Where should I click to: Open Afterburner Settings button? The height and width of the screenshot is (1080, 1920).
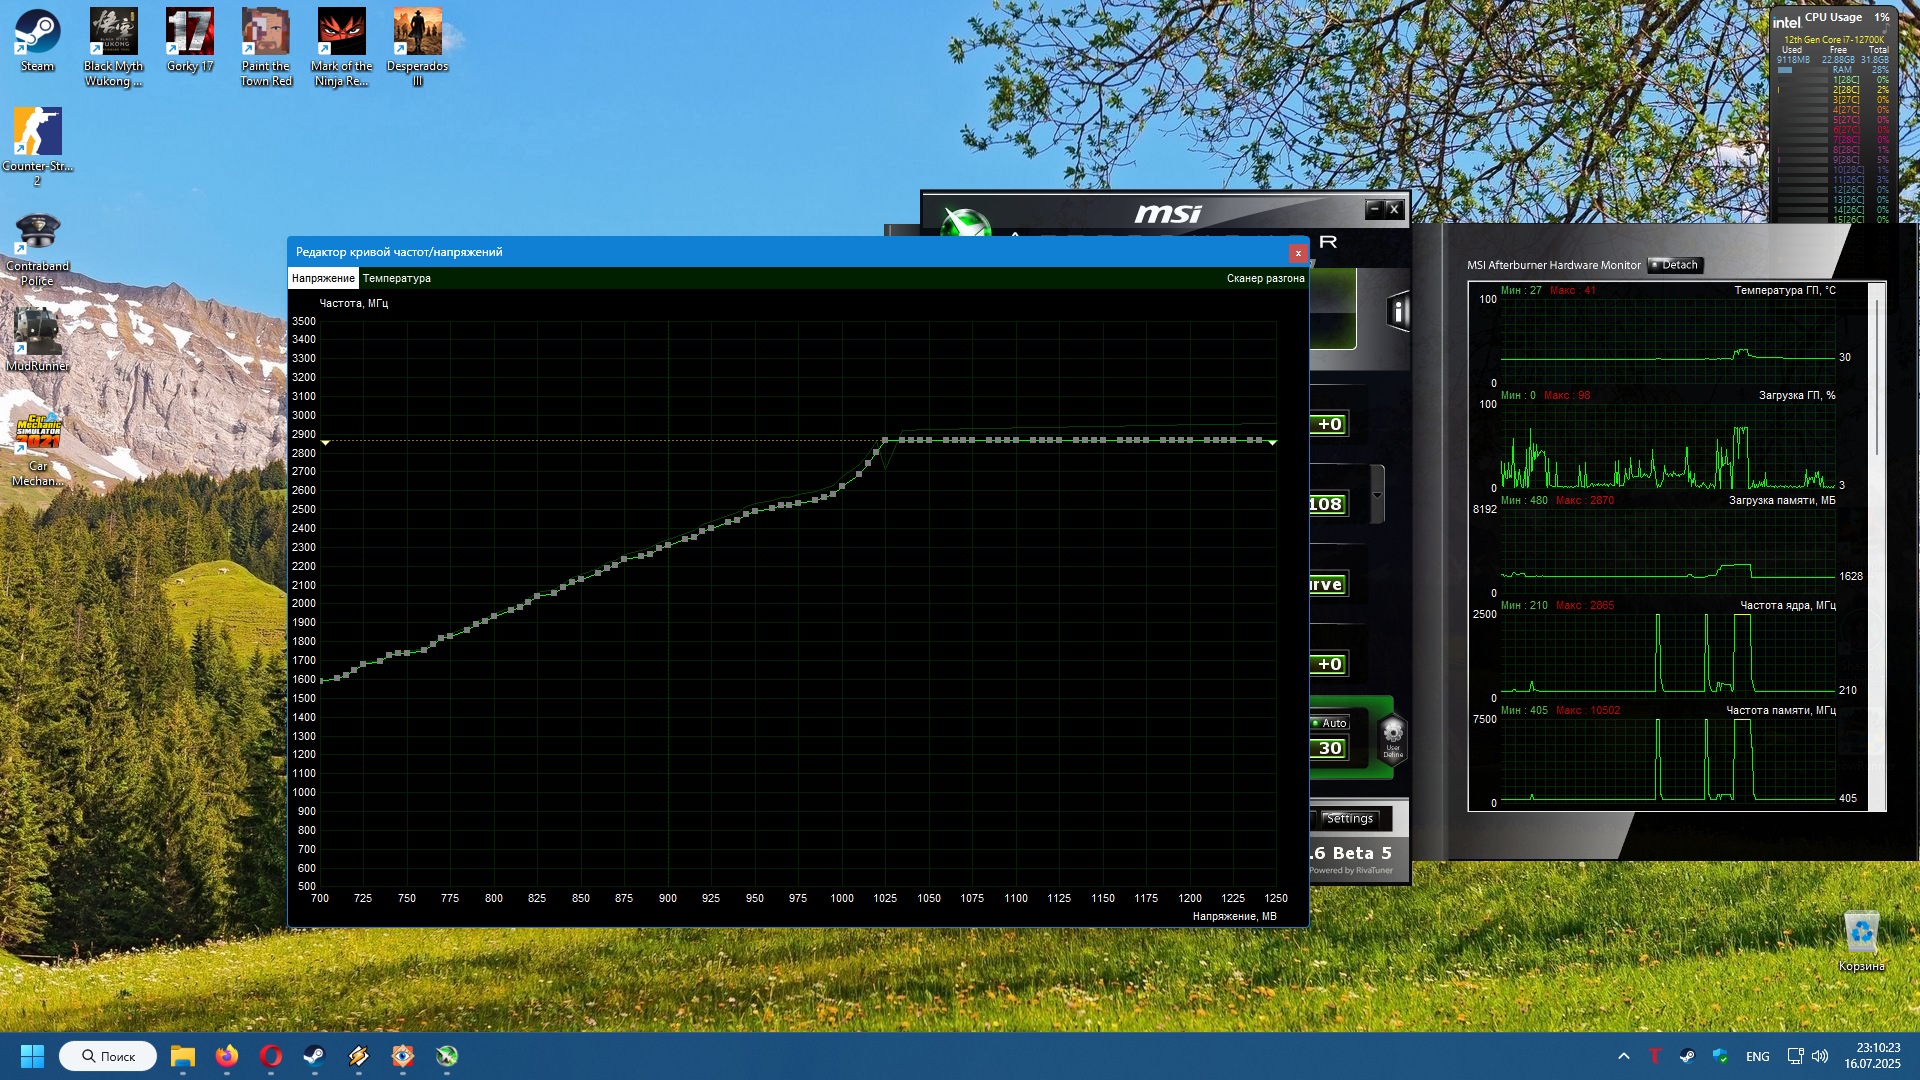tap(1349, 818)
